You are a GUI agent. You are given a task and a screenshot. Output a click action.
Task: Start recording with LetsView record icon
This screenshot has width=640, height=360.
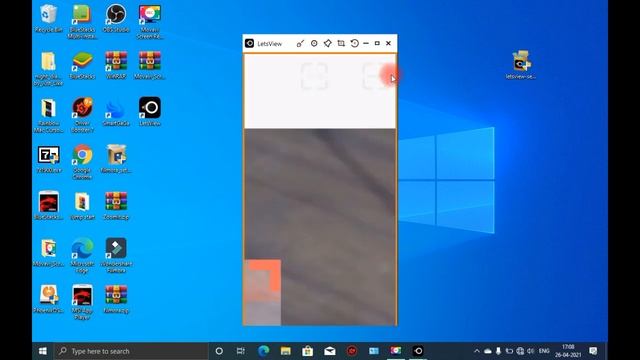point(314,43)
